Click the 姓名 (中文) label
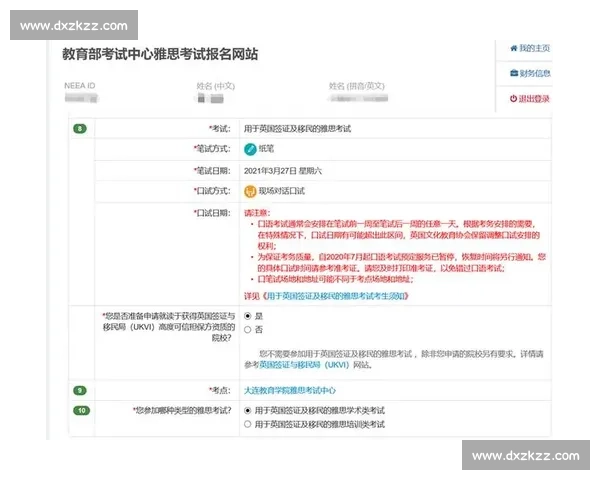600x480 pixels. pos(215,86)
